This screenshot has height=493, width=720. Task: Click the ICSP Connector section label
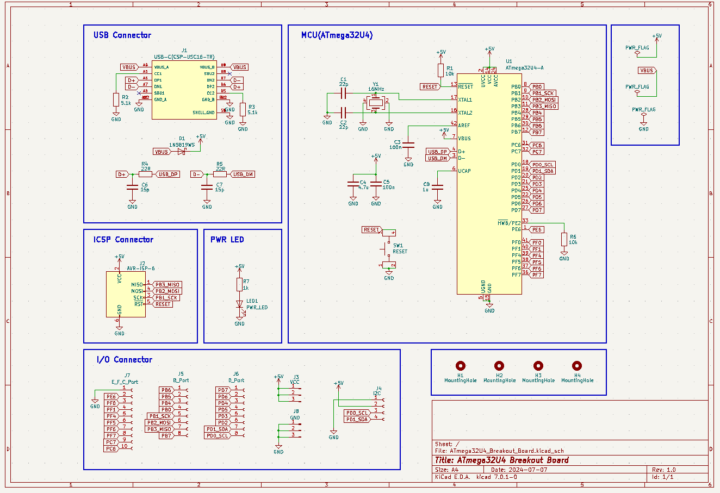124,240
